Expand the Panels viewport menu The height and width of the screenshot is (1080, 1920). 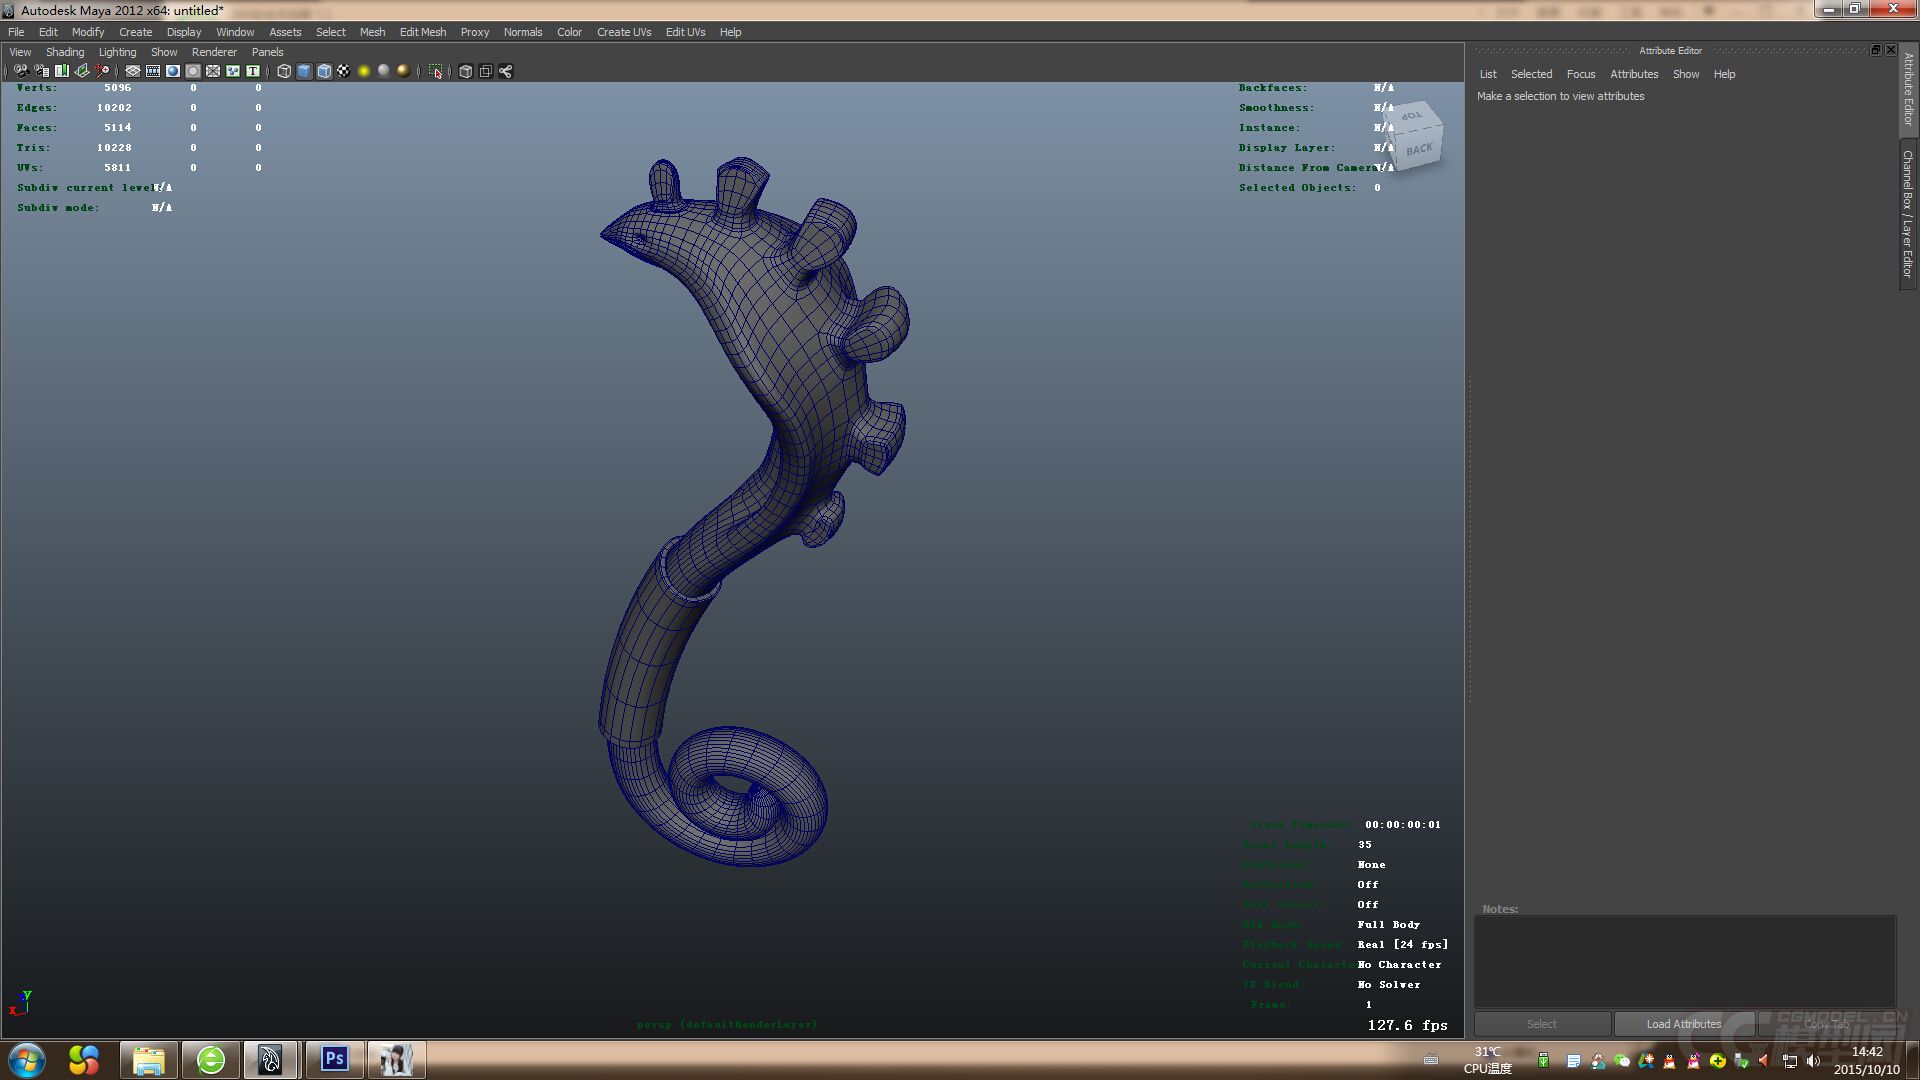pyautogui.click(x=267, y=52)
